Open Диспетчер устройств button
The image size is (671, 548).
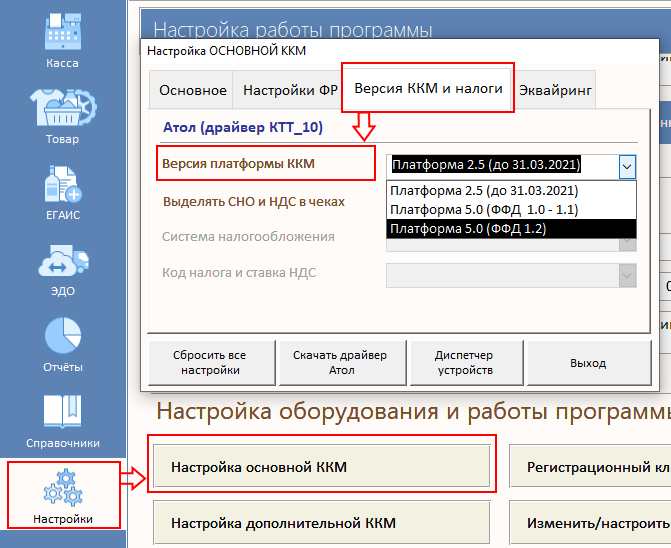[x=463, y=363]
